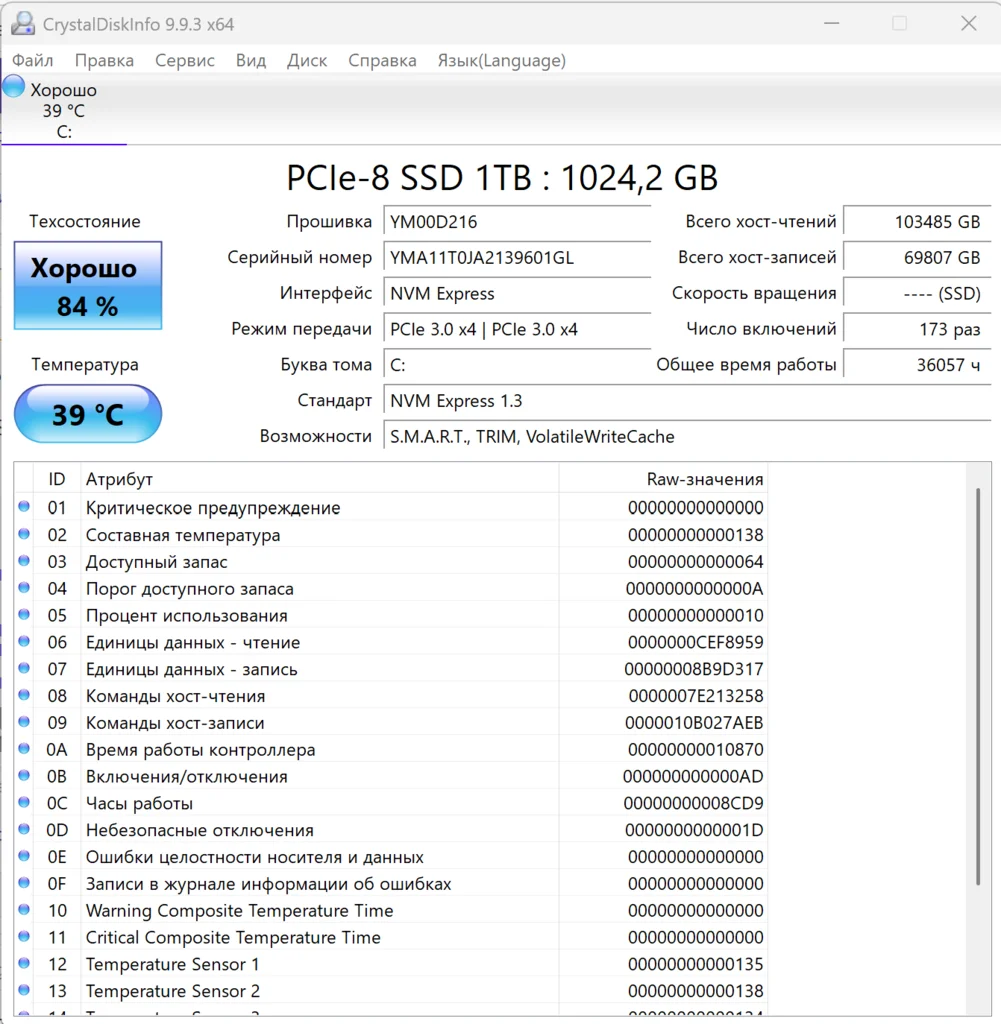The height and width of the screenshot is (1024, 1001).
Task: Click status dot for Небезопасные отключения row
Action: [24, 829]
